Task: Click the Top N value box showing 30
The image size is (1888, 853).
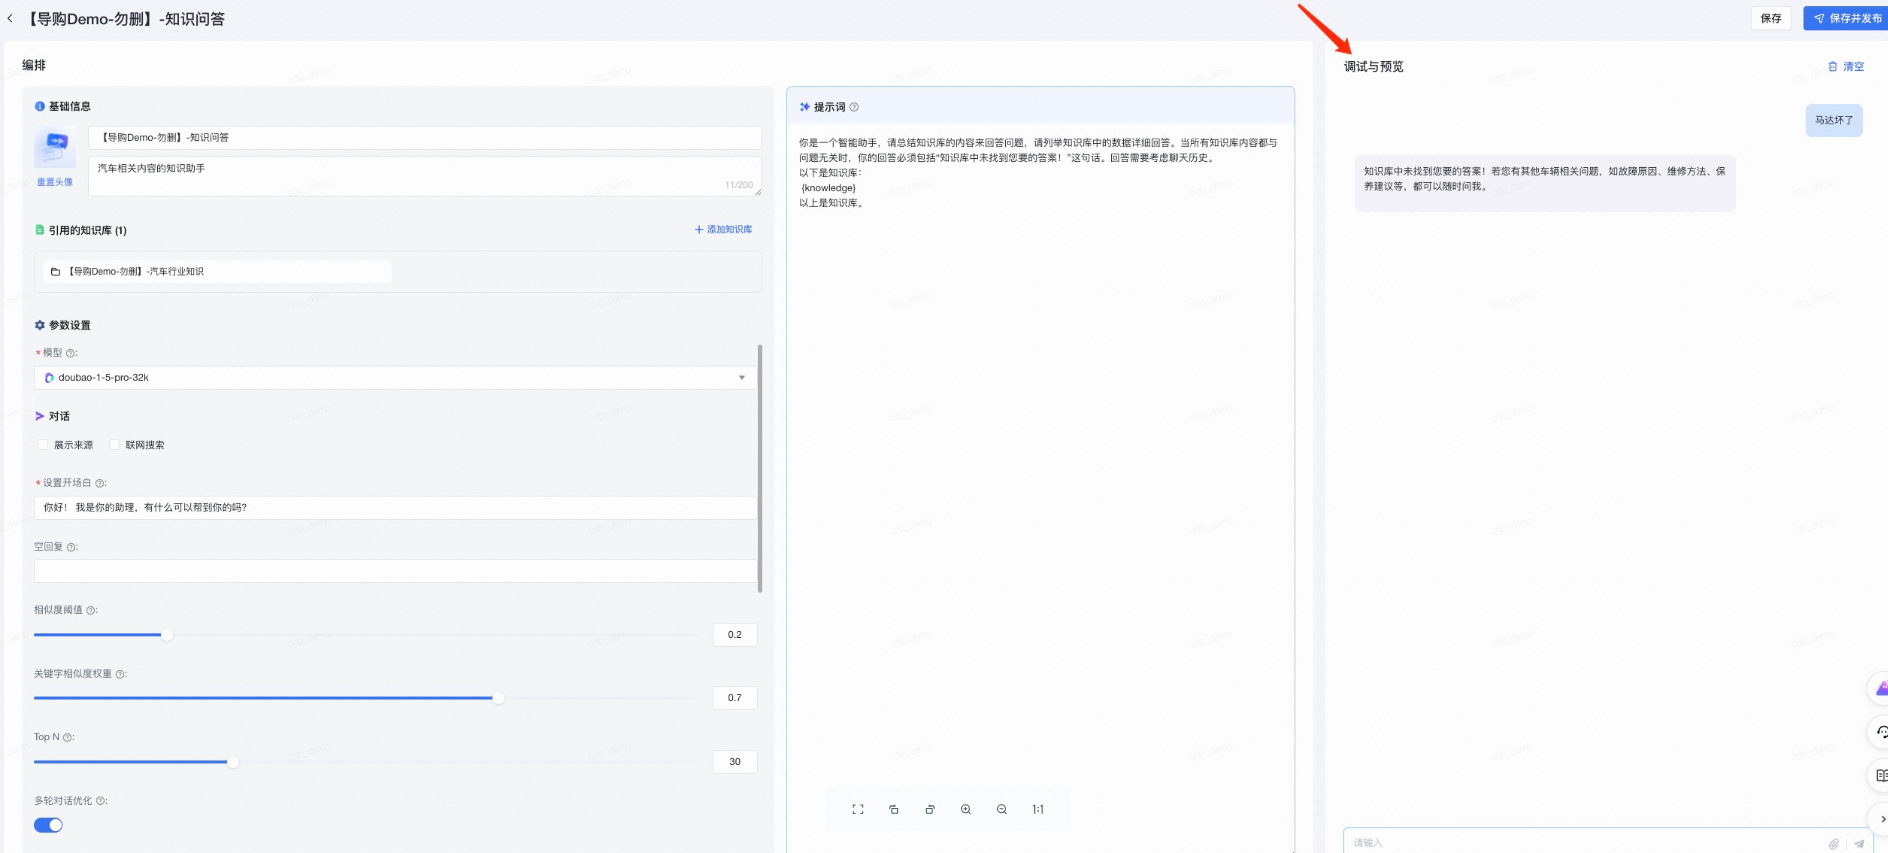Action: [735, 762]
